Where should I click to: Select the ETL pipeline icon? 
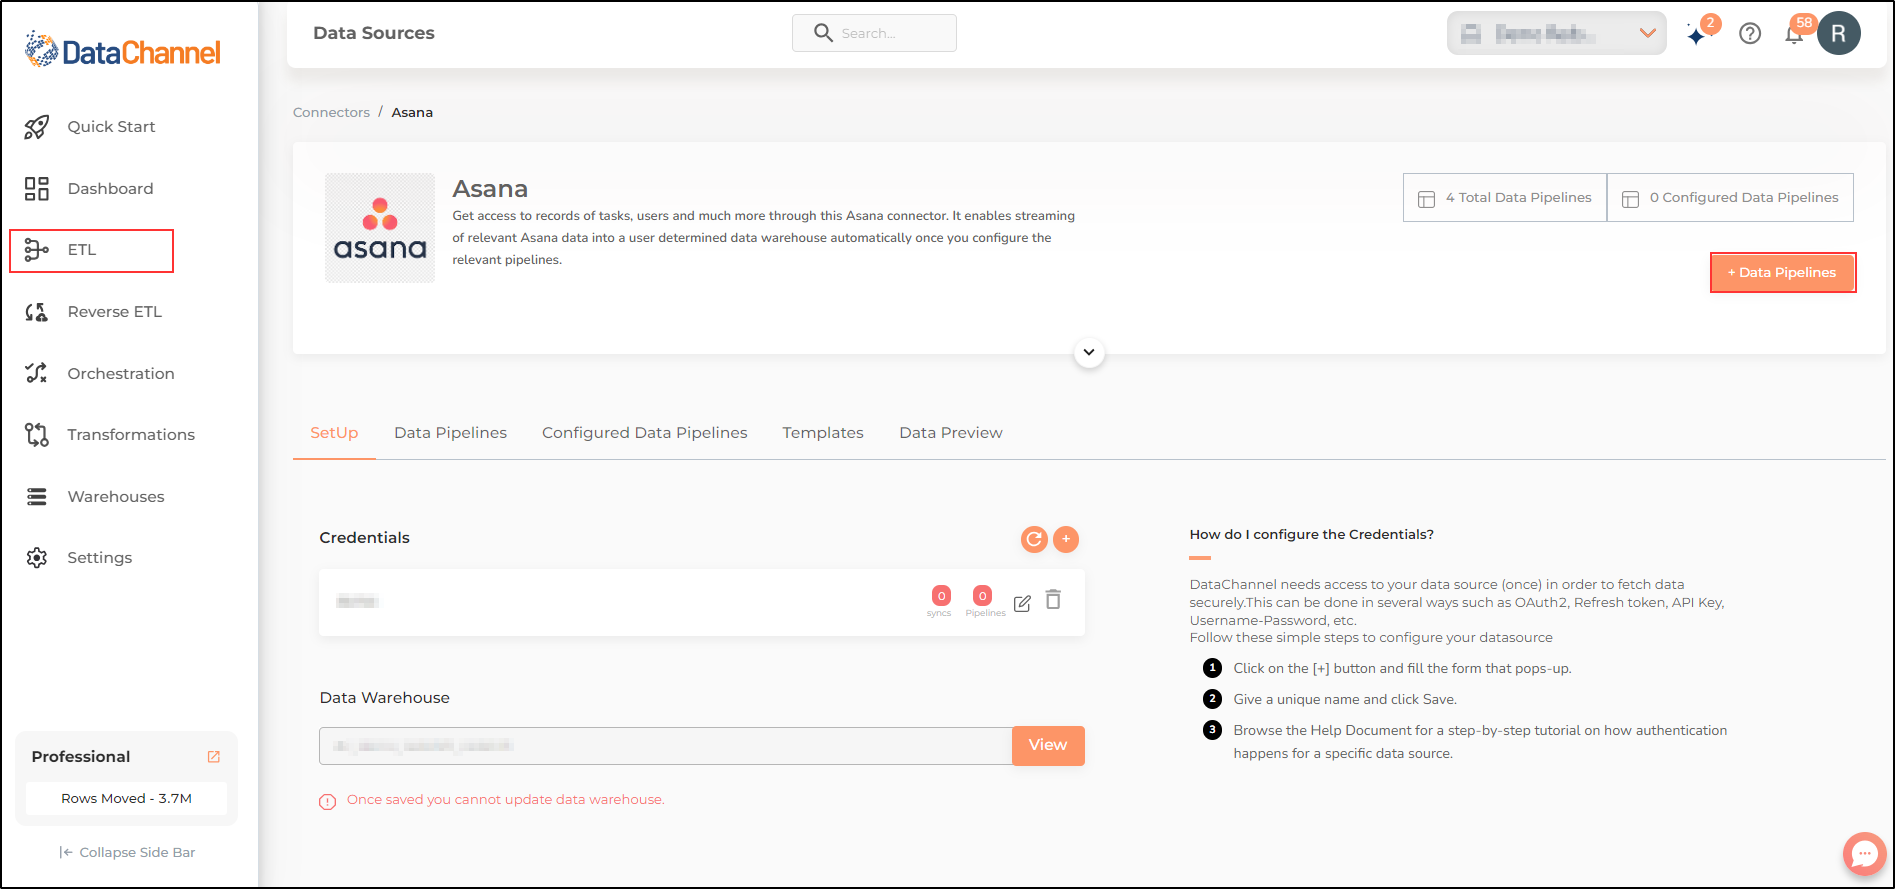tap(37, 250)
